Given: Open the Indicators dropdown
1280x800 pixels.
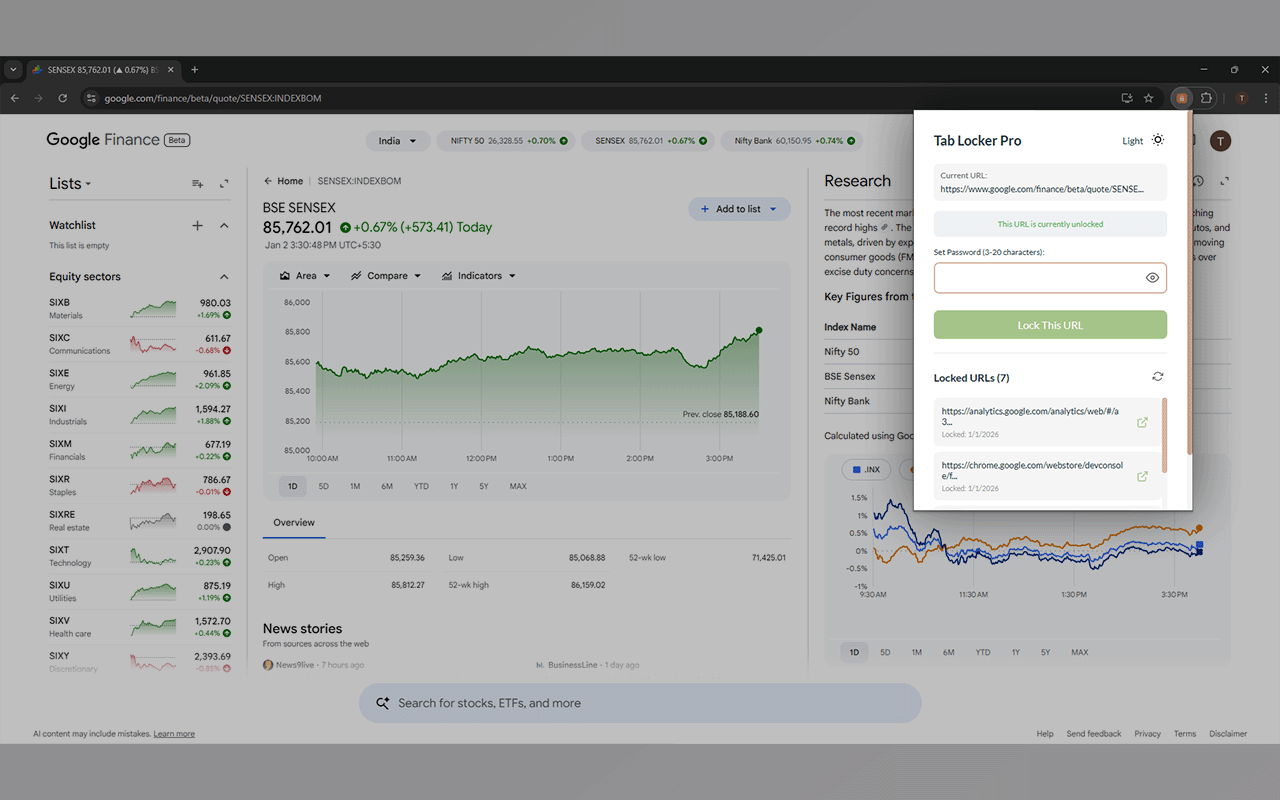Looking at the screenshot, I should point(479,276).
